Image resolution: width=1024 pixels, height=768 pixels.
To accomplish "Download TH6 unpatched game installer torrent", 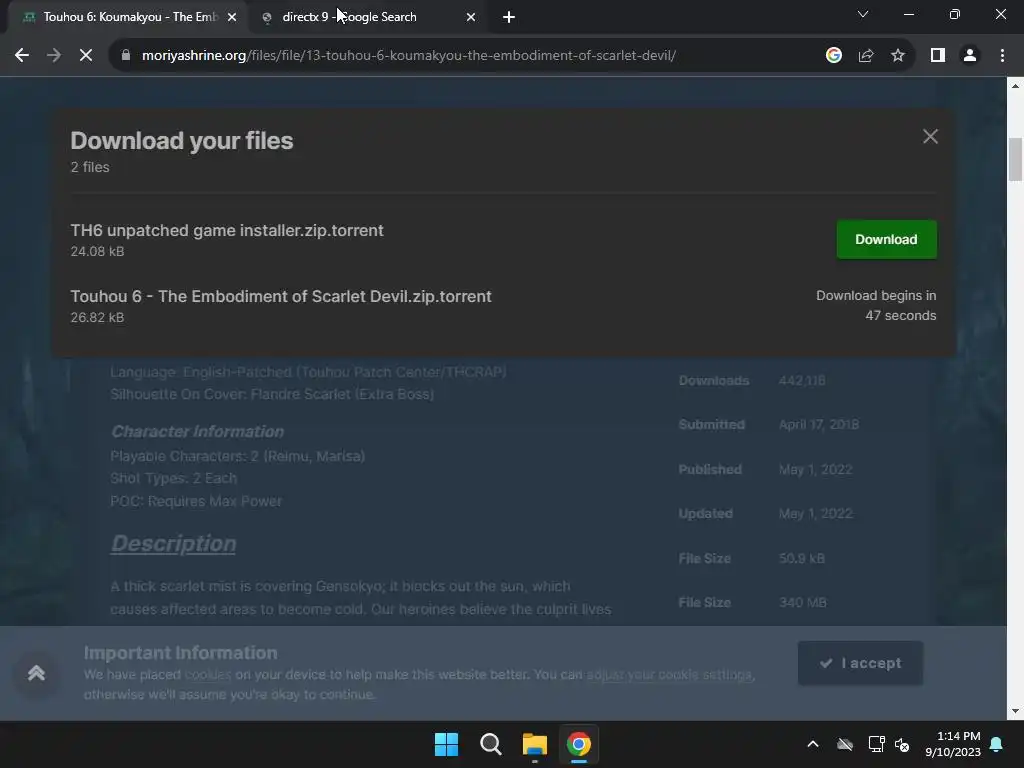I will [x=886, y=240].
